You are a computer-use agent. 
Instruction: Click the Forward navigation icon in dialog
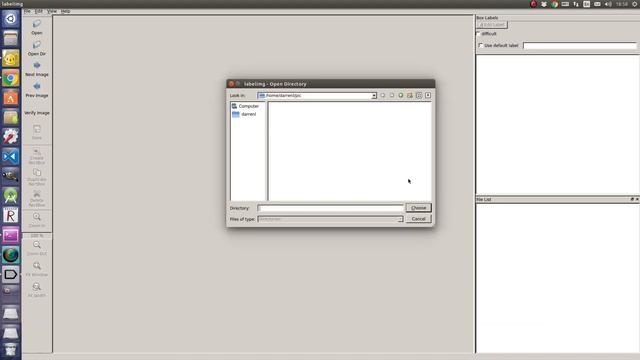(x=392, y=95)
